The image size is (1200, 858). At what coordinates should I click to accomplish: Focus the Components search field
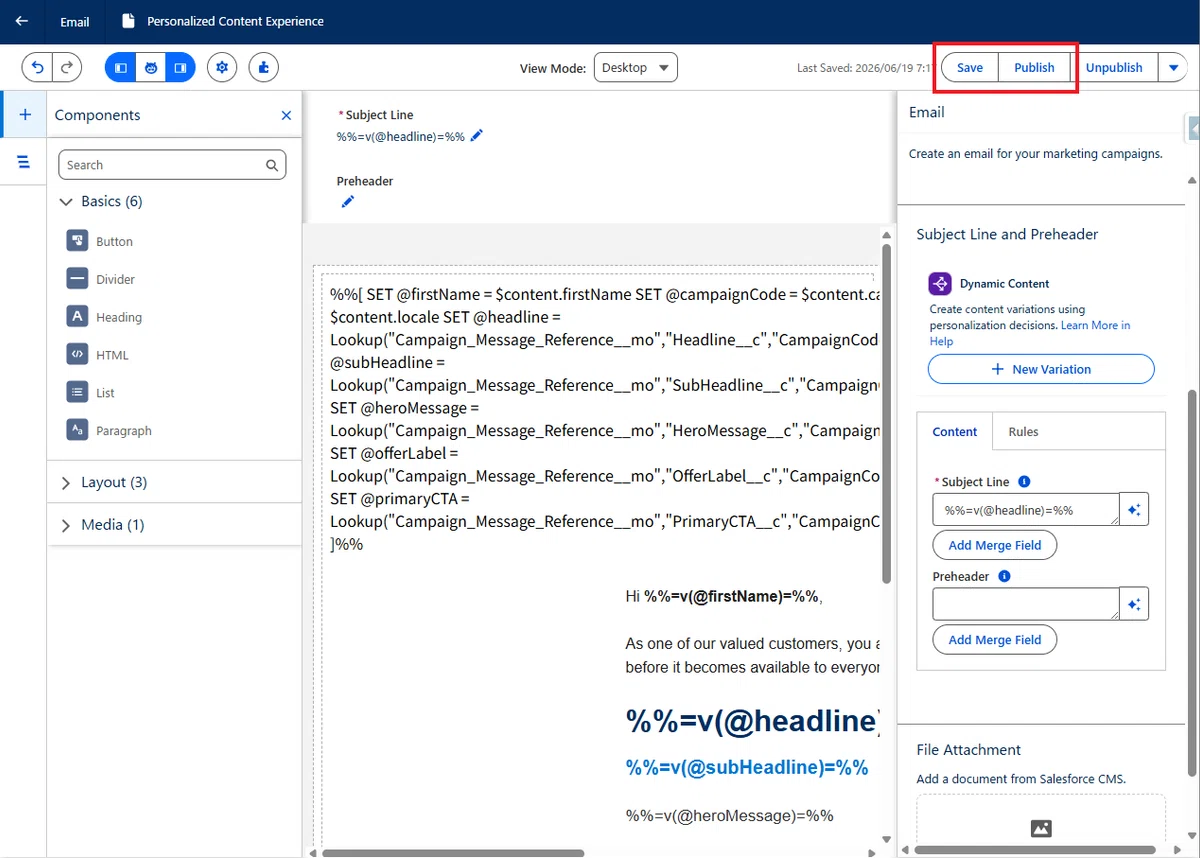(172, 165)
